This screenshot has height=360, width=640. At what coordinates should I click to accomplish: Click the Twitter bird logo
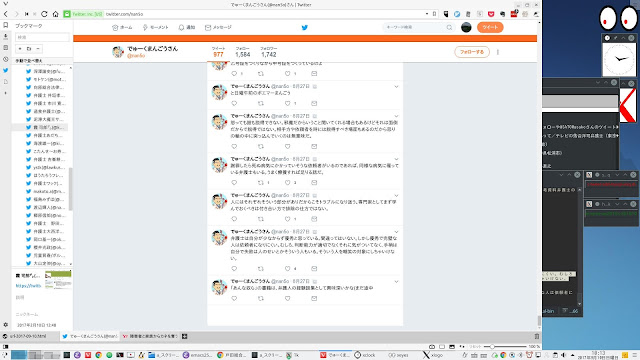[304, 27]
